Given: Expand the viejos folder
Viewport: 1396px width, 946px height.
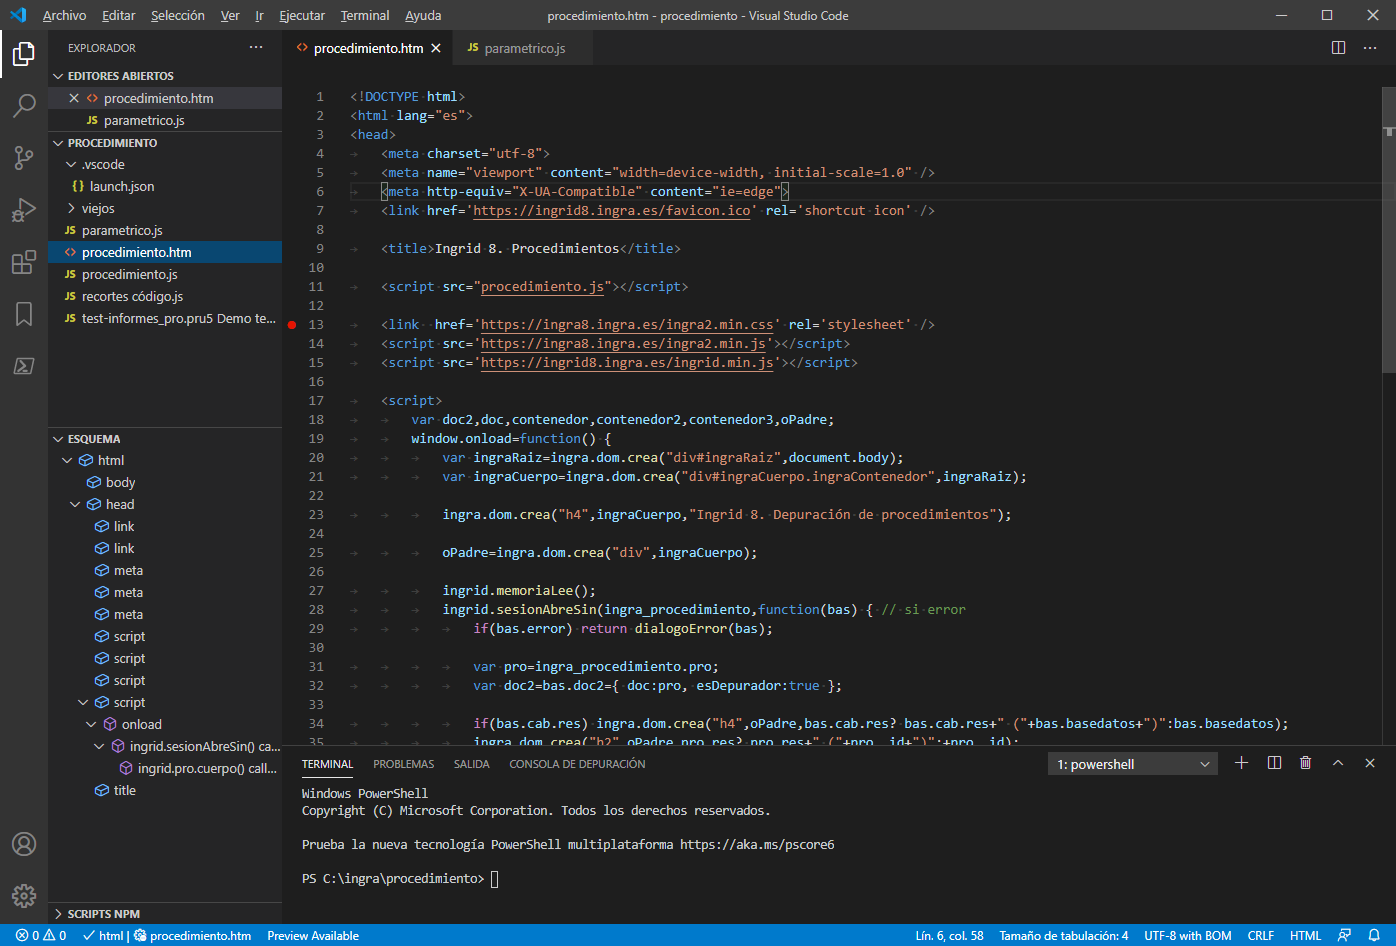Looking at the screenshot, I should point(98,208).
